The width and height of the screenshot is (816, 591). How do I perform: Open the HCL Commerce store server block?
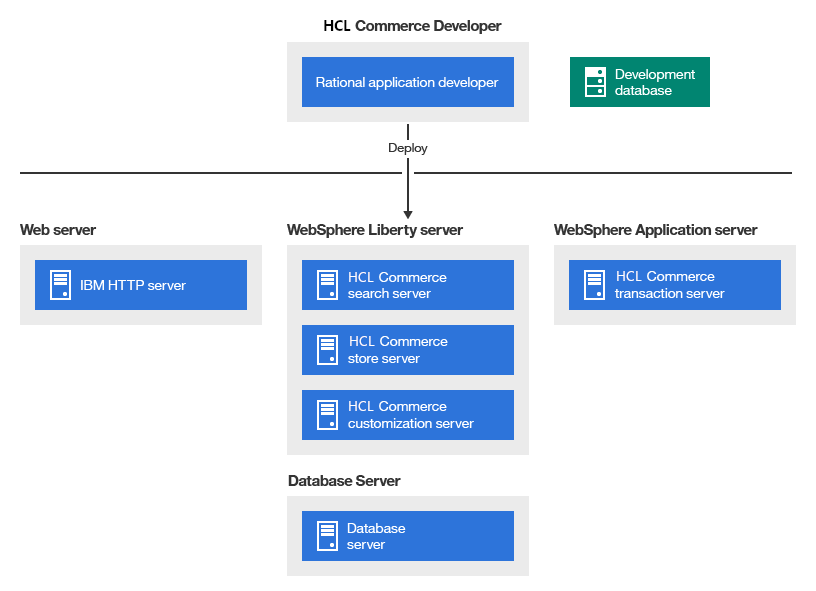point(407,349)
